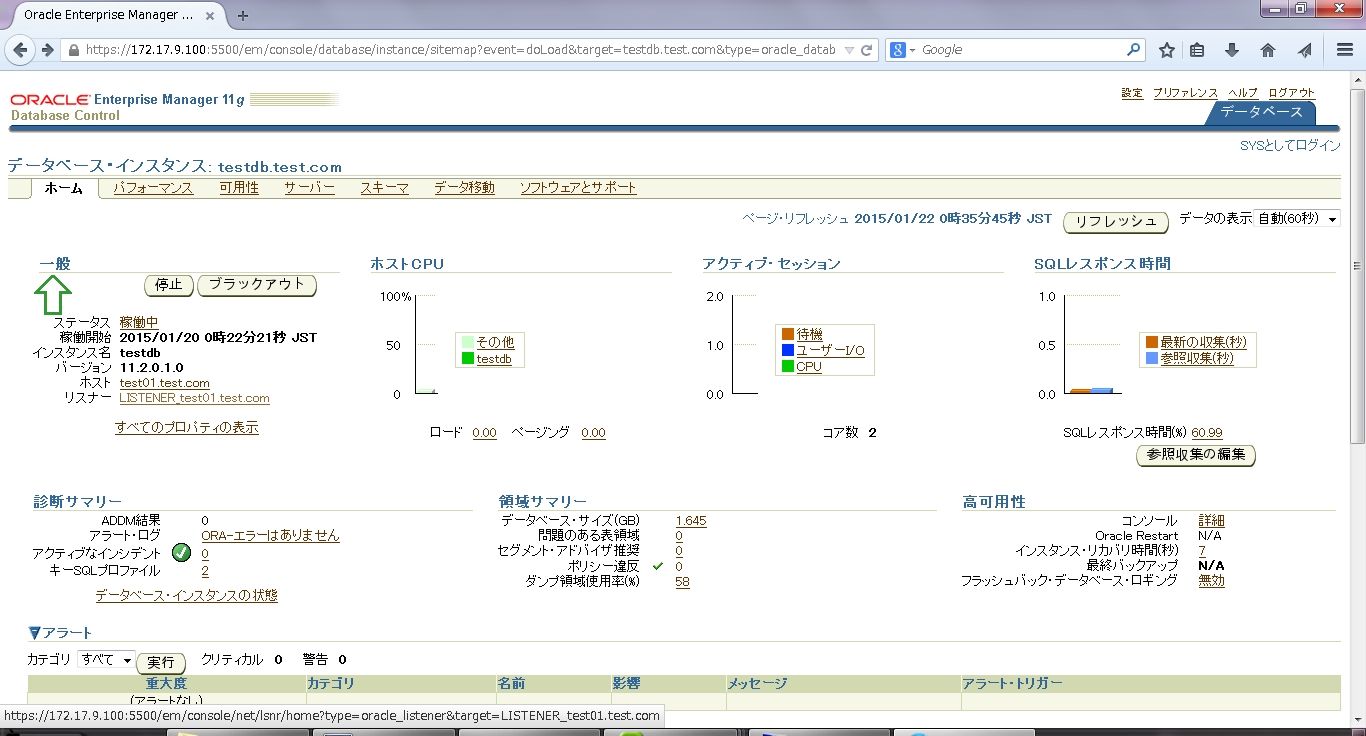Show the bookmarks list
Viewport: 1366px width, 736px height.
pyautogui.click(x=1197, y=50)
